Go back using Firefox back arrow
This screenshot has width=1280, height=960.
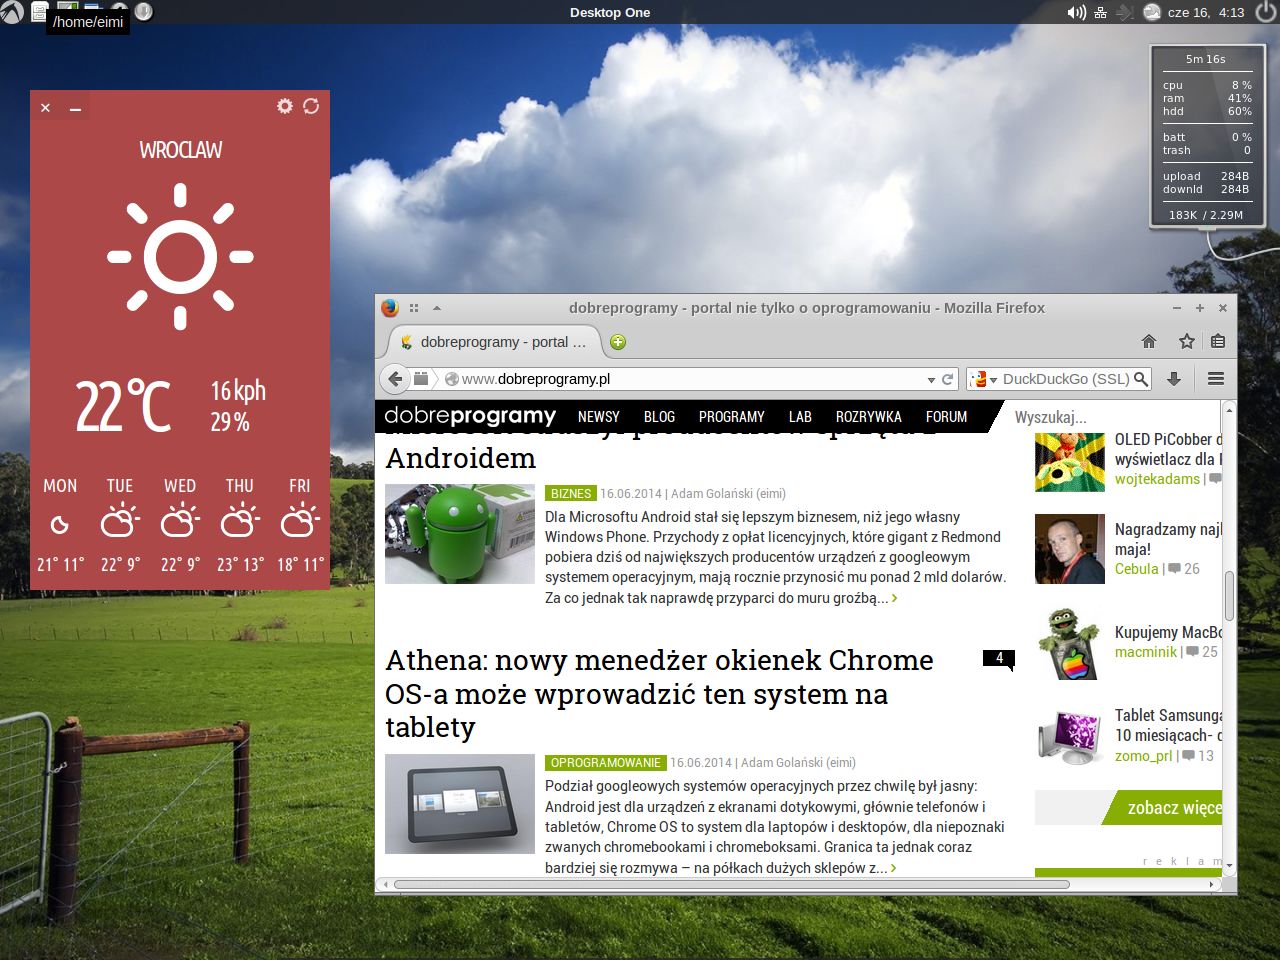(395, 379)
